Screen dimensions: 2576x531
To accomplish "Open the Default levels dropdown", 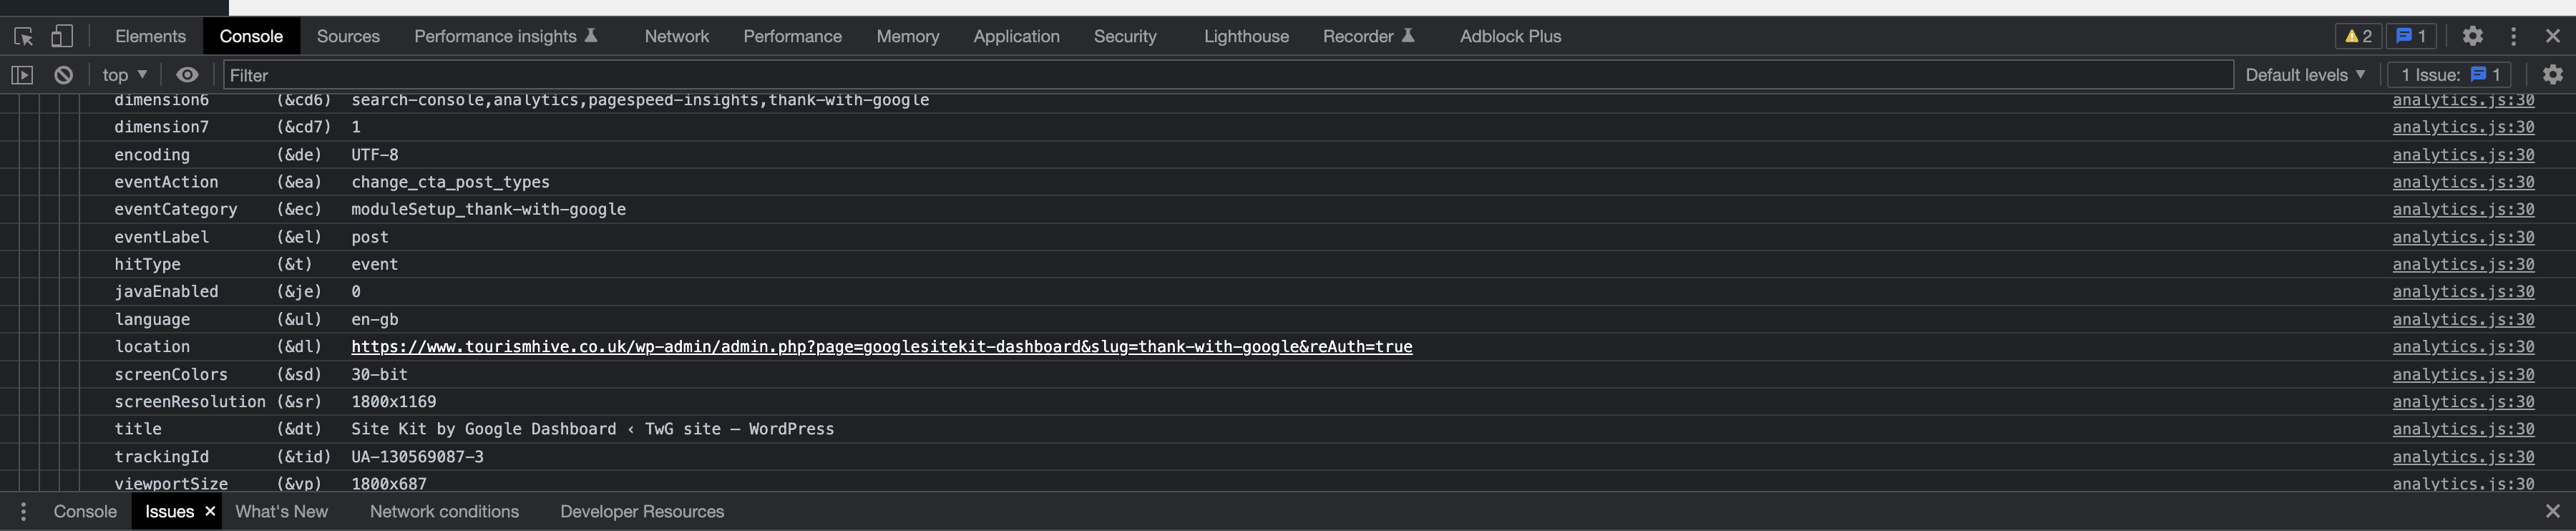I will 2305,75.
